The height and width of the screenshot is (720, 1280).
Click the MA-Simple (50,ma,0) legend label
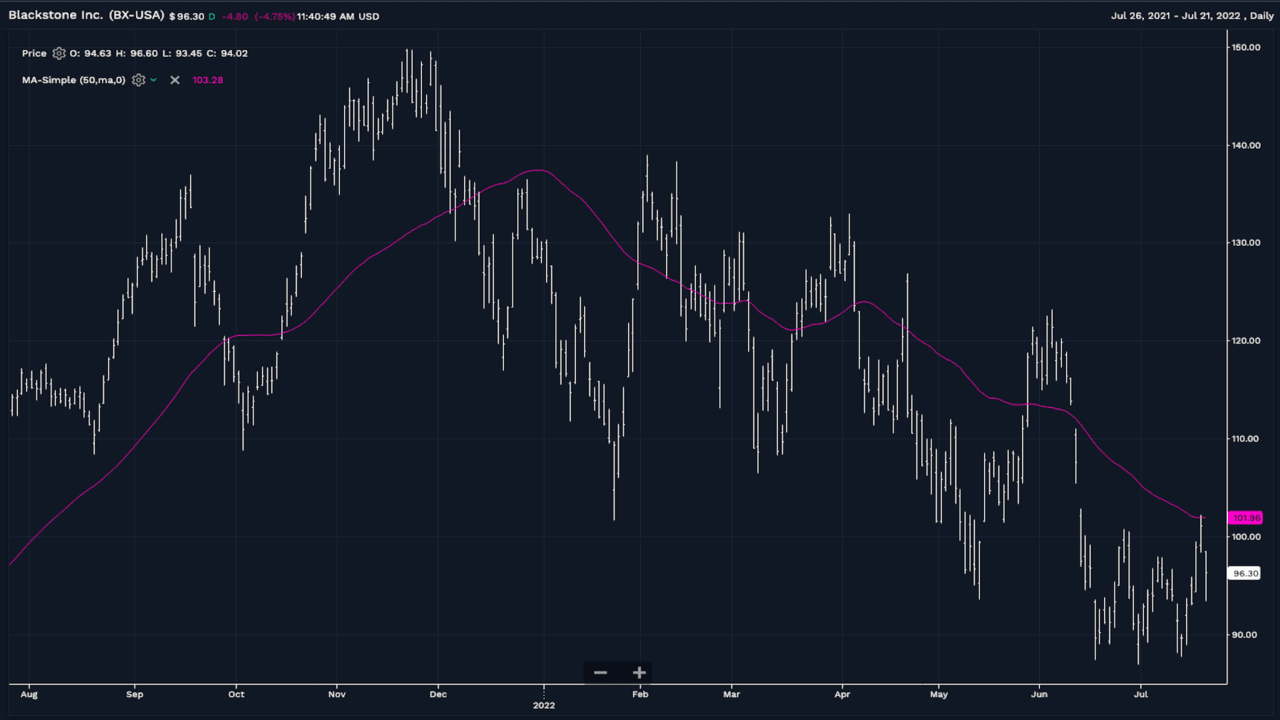point(73,80)
